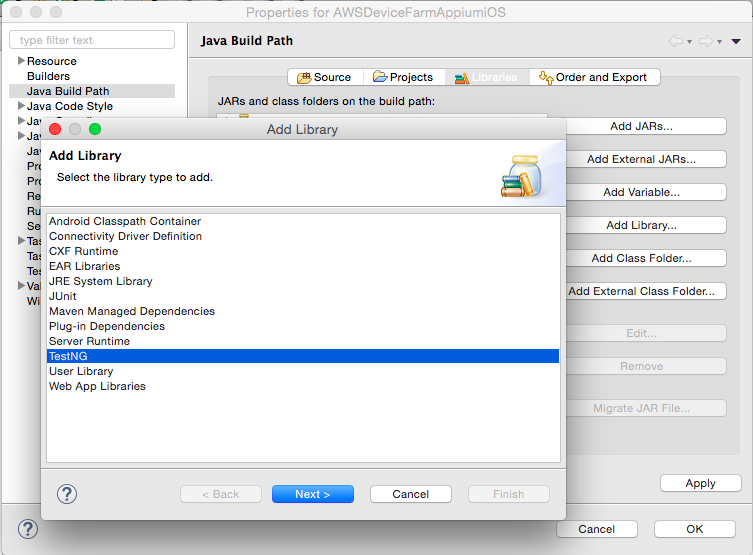Click the Apply button
Screen dimensions: 753x555
(701, 483)
